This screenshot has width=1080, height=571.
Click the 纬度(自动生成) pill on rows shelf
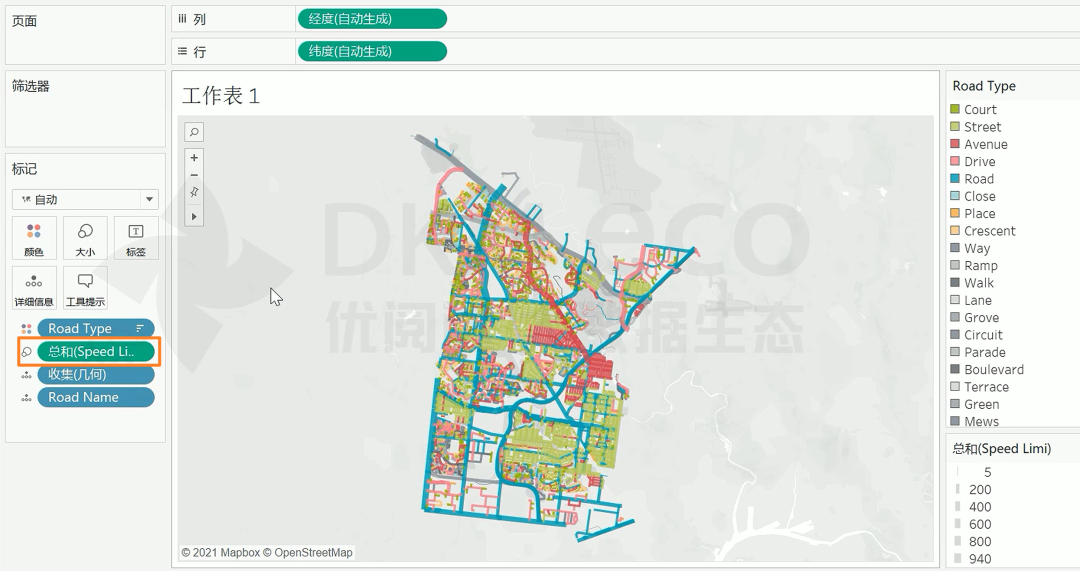pos(371,51)
